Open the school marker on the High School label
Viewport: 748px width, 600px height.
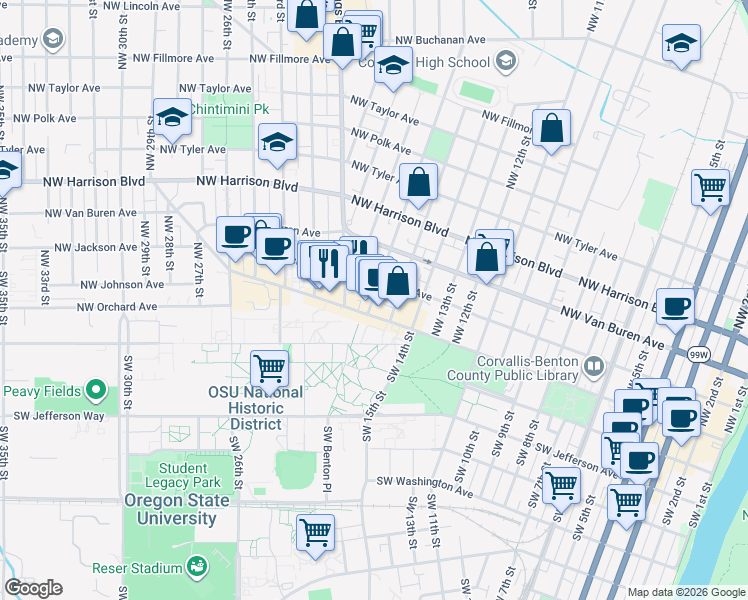pos(393,66)
